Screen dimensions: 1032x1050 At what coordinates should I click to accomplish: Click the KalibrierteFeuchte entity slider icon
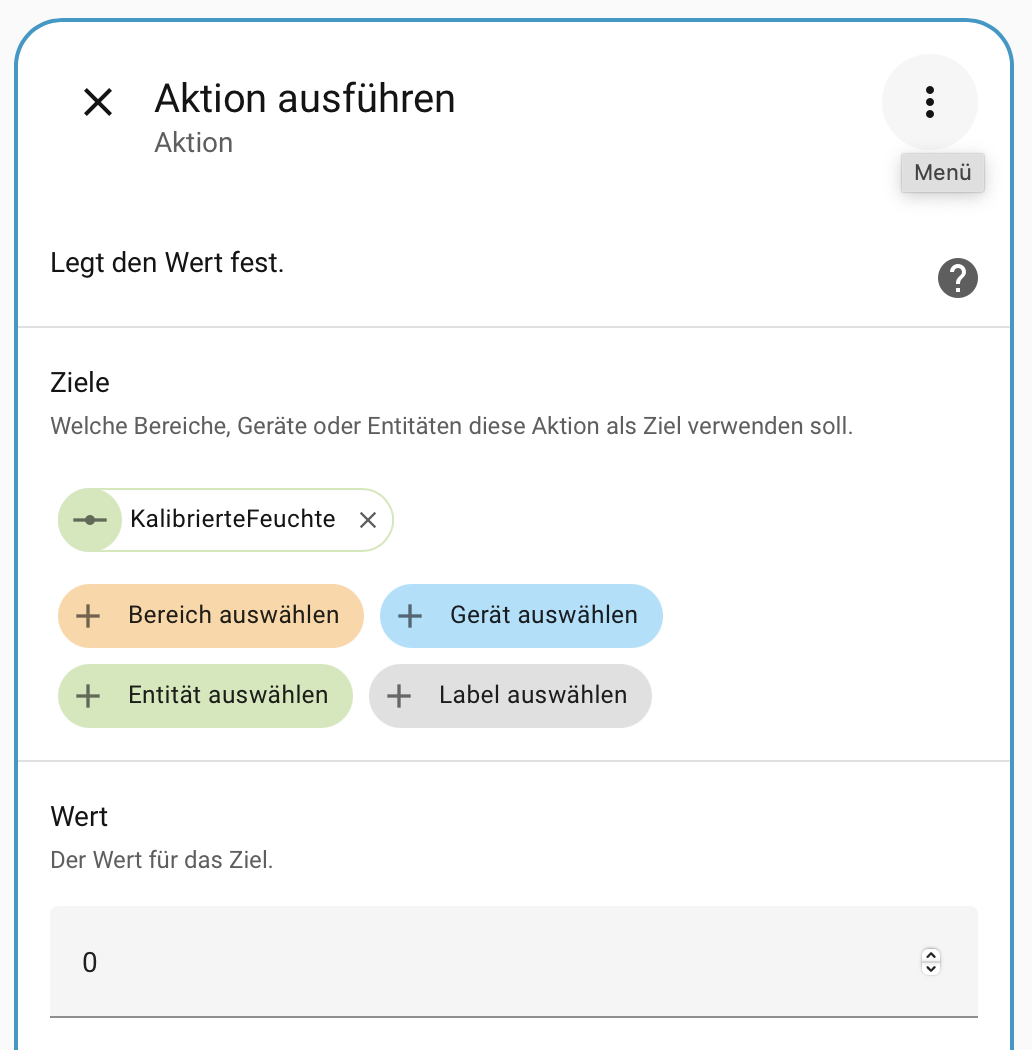tap(90, 520)
